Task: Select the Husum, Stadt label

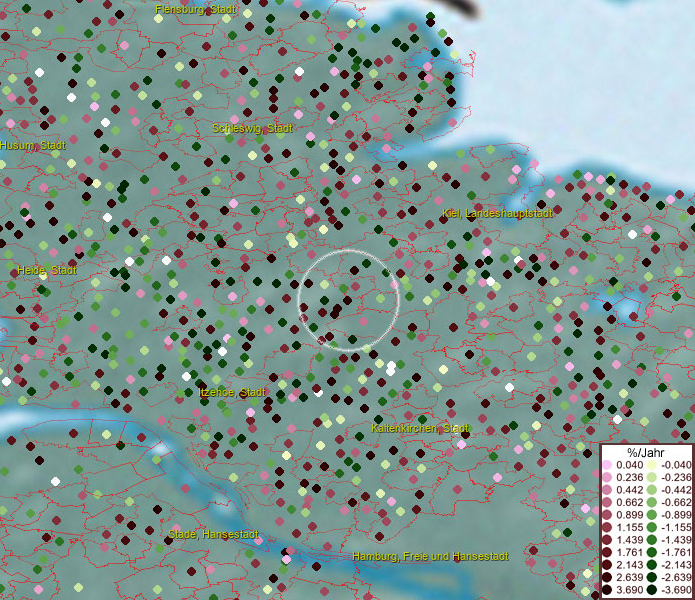Action: coord(33,145)
